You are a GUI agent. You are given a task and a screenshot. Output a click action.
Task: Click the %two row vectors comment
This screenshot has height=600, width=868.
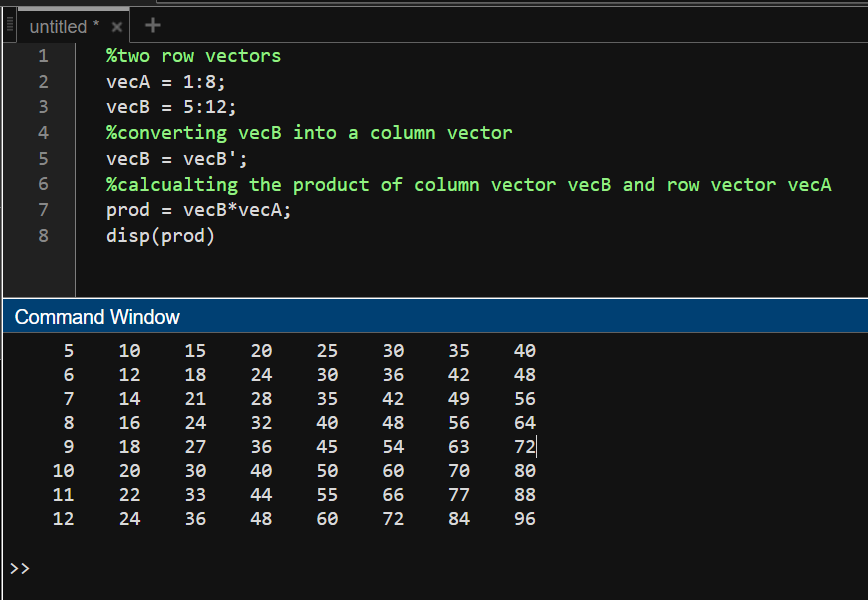pos(193,56)
